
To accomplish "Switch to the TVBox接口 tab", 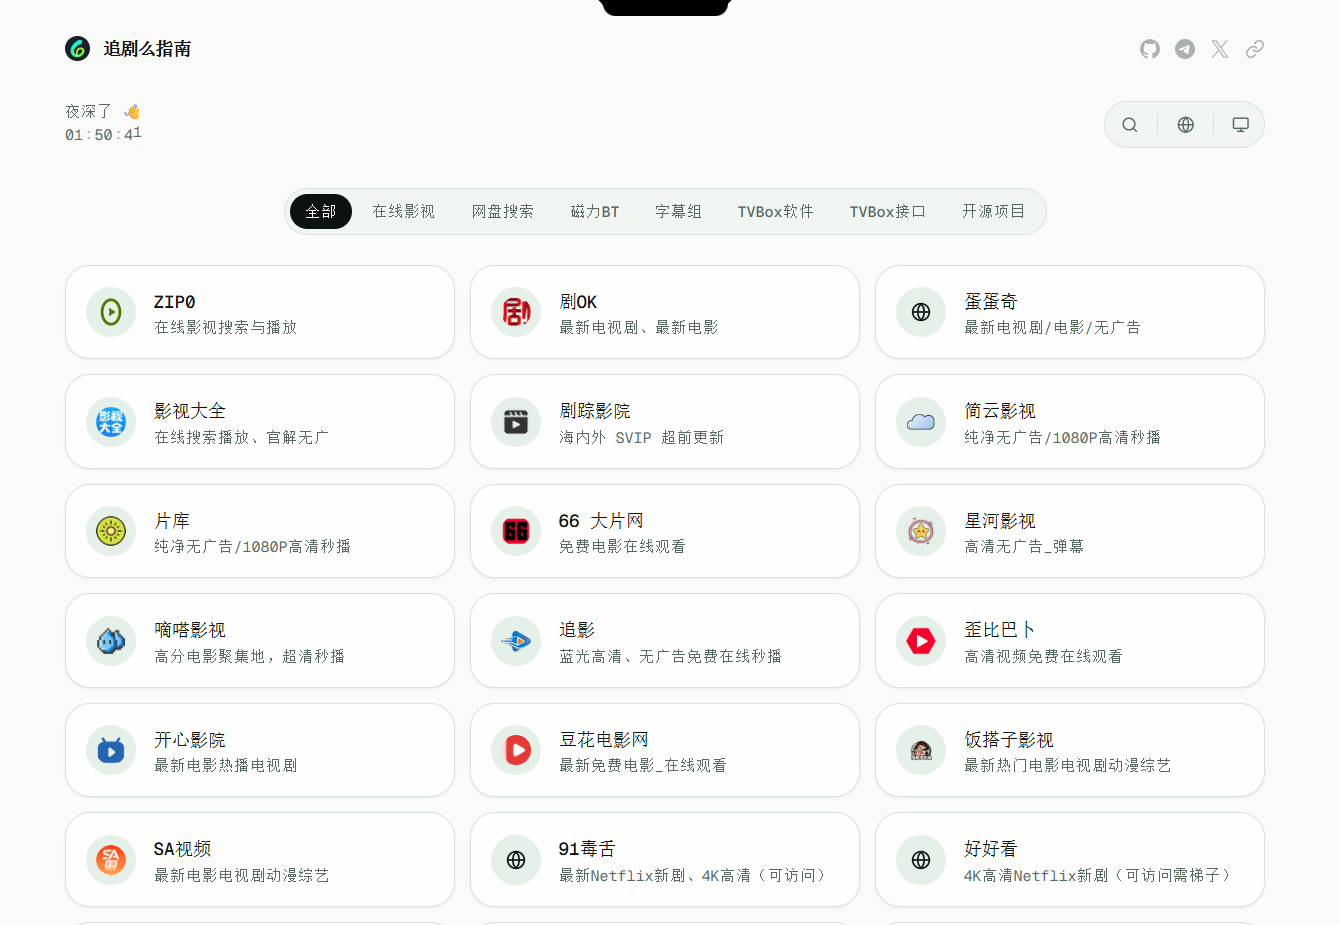I will (888, 212).
